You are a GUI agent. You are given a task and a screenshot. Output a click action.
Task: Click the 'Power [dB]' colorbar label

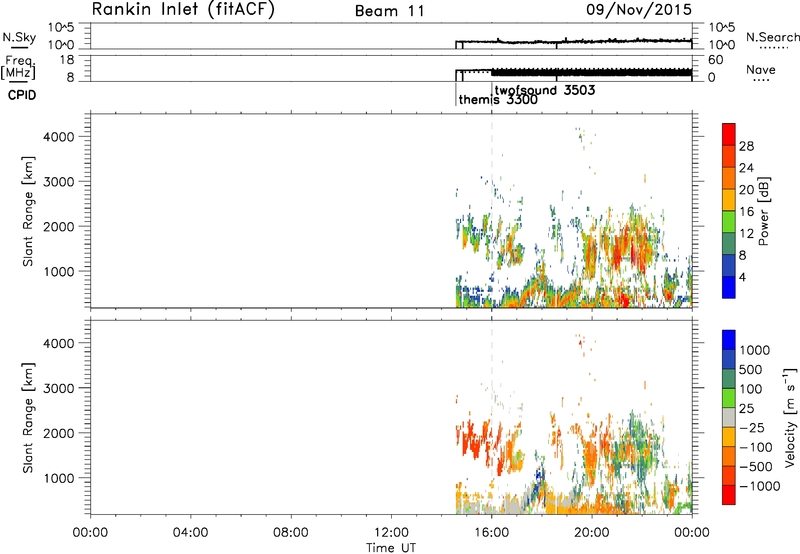click(x=764, y=211)
